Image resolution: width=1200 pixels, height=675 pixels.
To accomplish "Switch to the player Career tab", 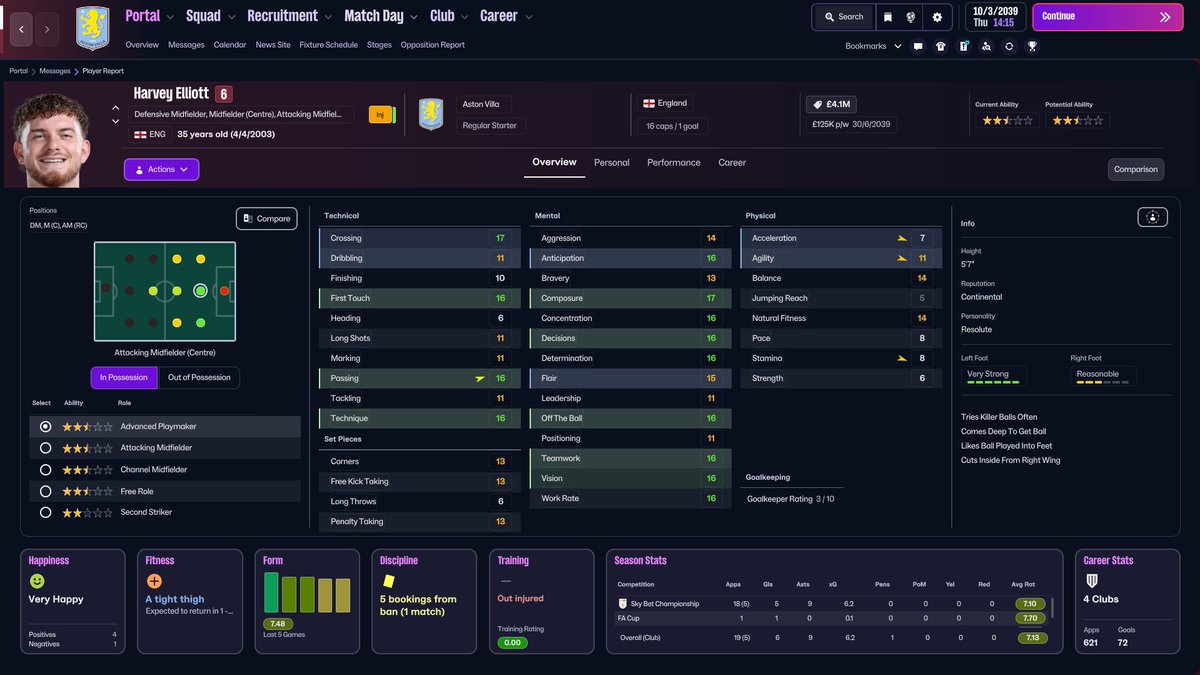I will click(732, 162).
